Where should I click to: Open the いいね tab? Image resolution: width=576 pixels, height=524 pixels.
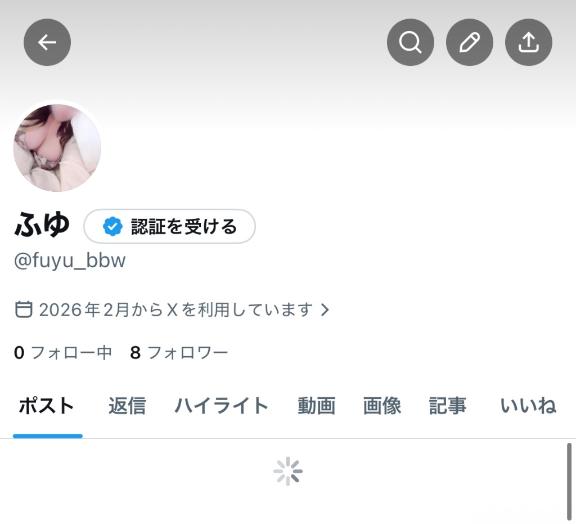(x=528, y=406)
